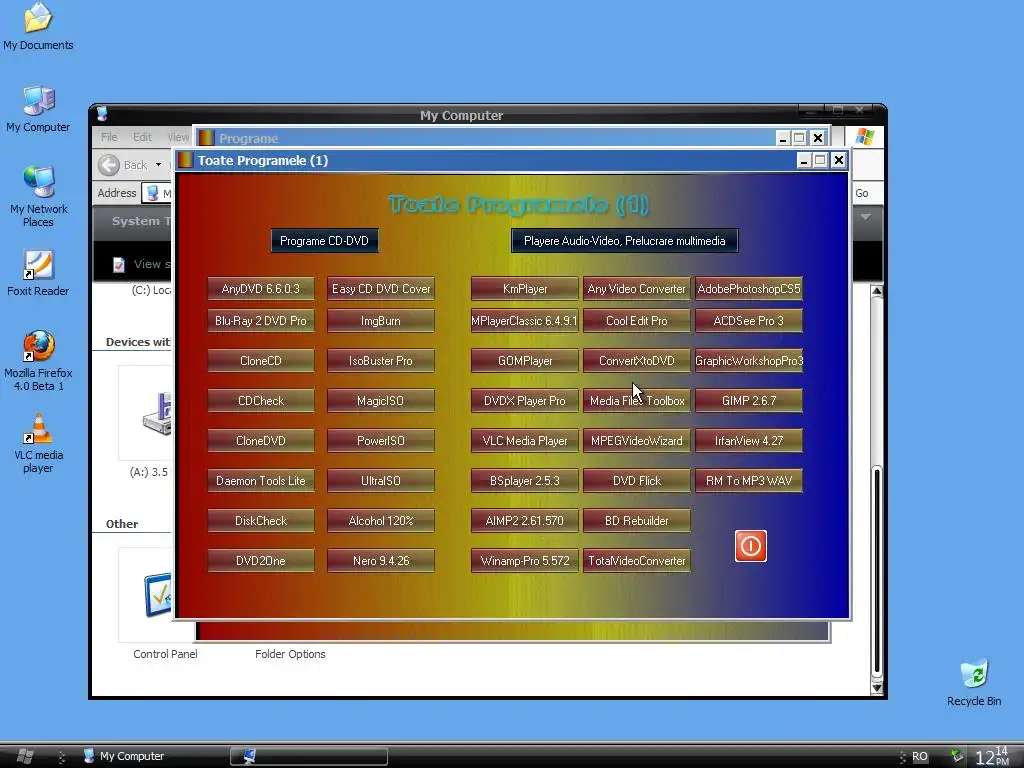Click the Windows Start button
This screenshot has width=1024, height=768.
tap(24, 756)
